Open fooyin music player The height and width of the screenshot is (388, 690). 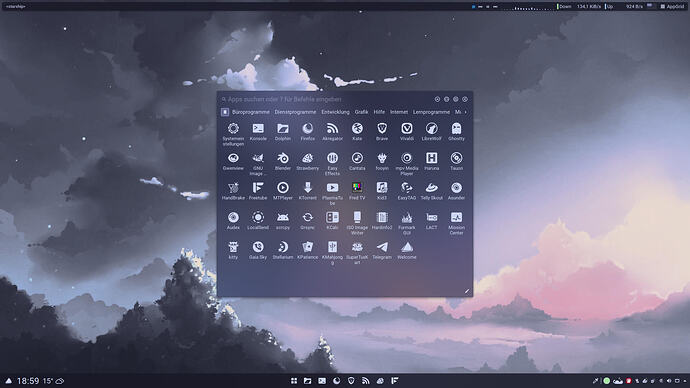coord(382,161)
